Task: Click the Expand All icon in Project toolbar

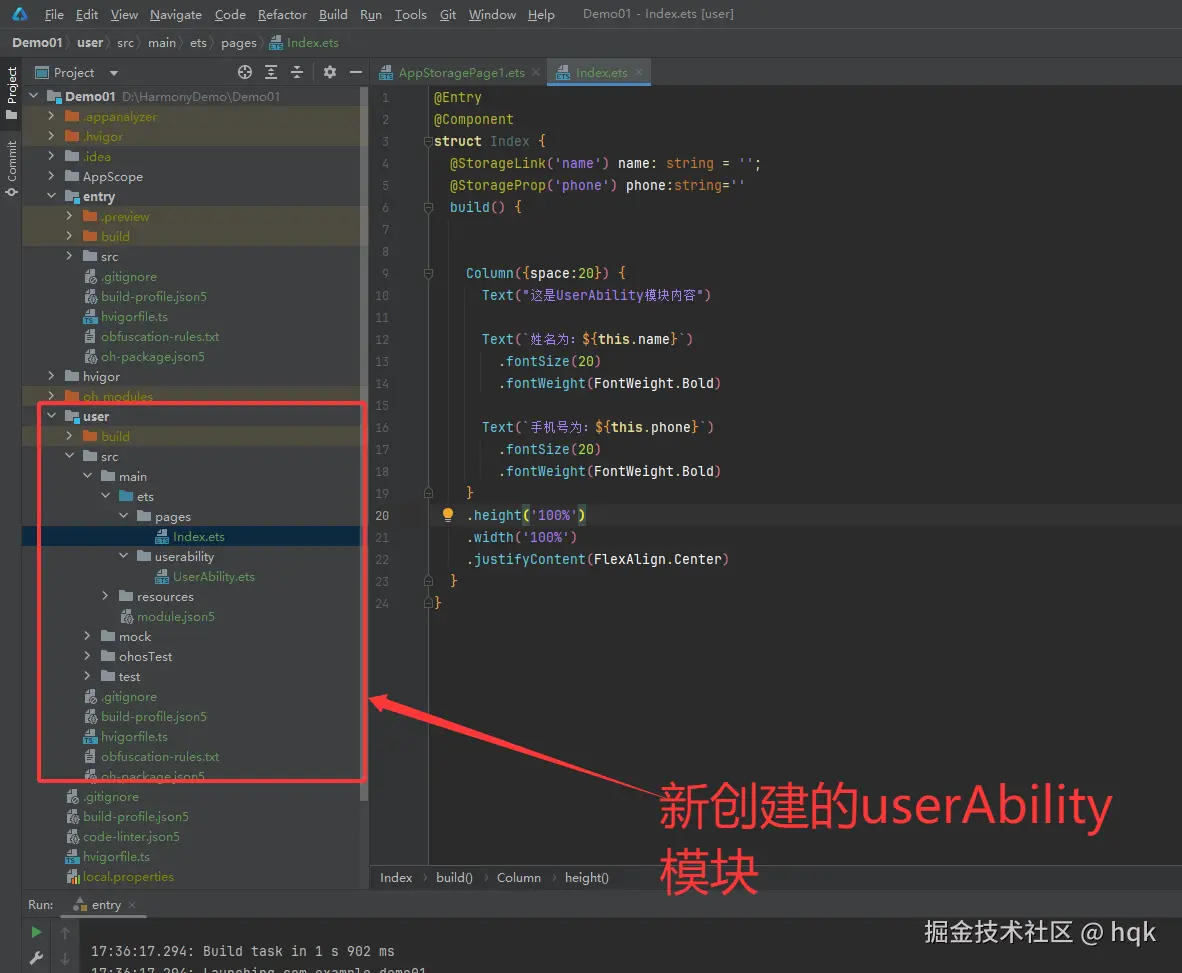Action: [x=271, y=72]
